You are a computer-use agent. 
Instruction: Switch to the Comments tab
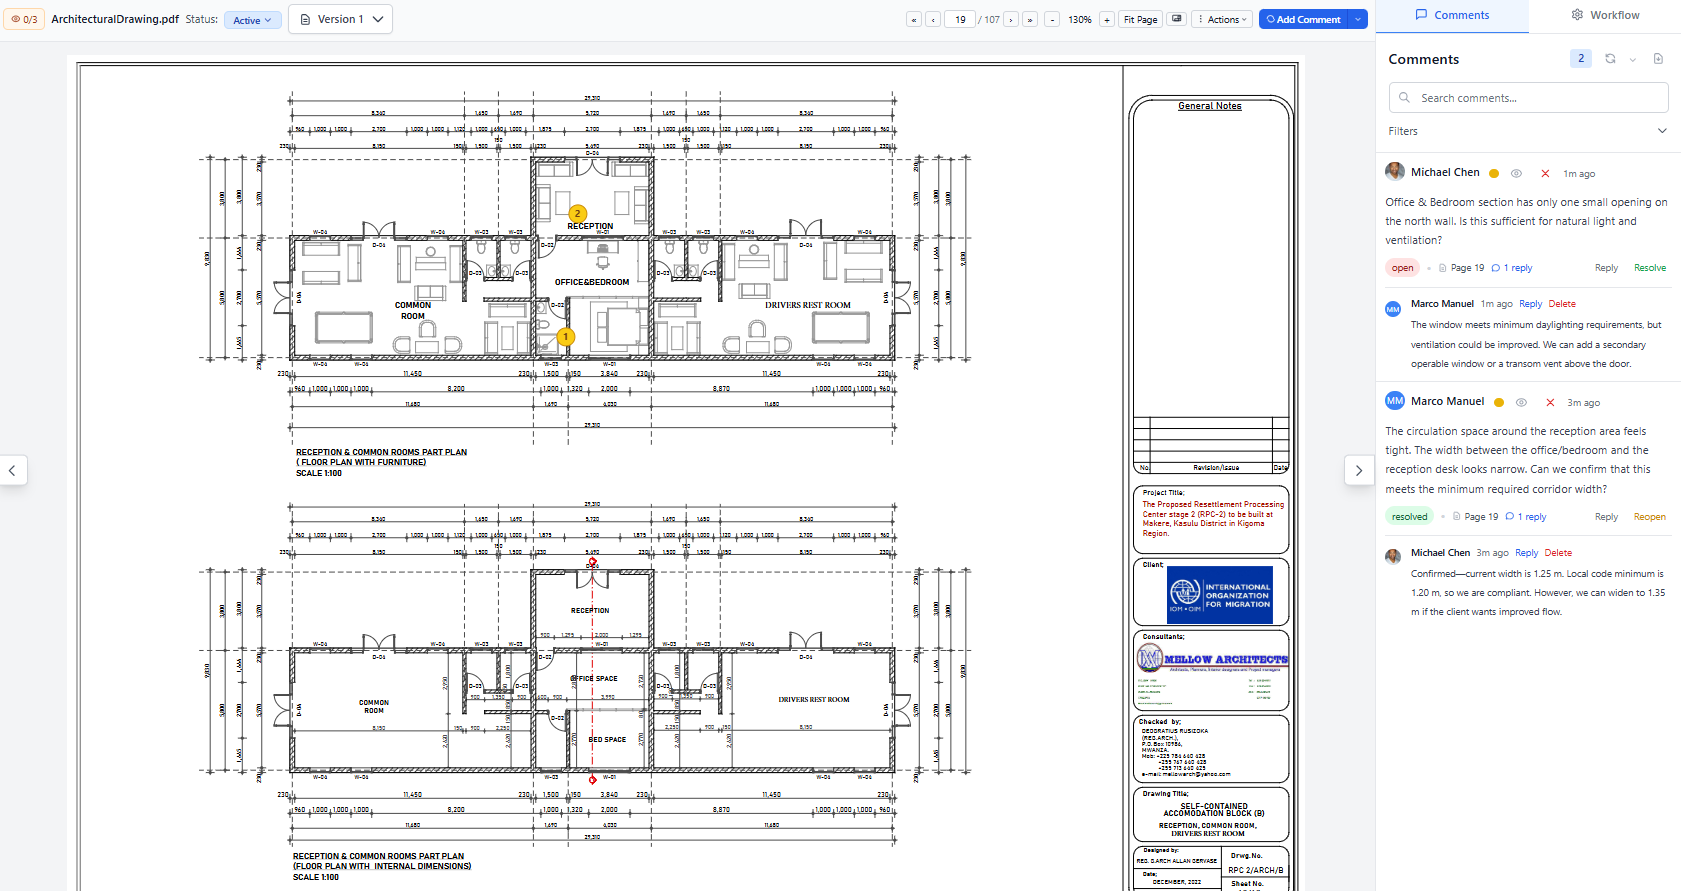(1452, 15)
